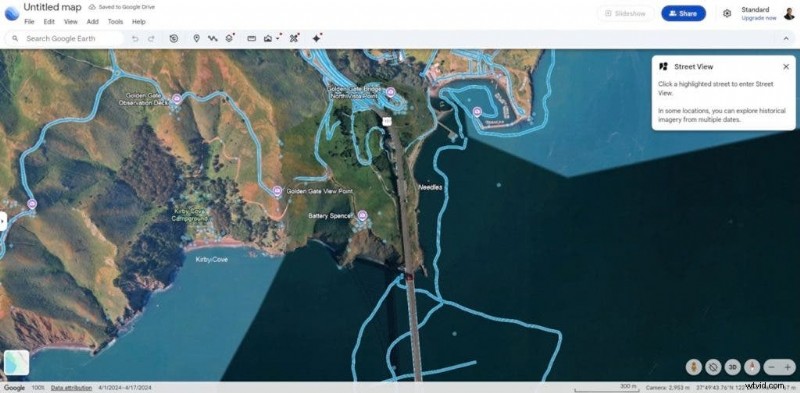
Task: Click the Redo arrow icon
Action: 151,38
